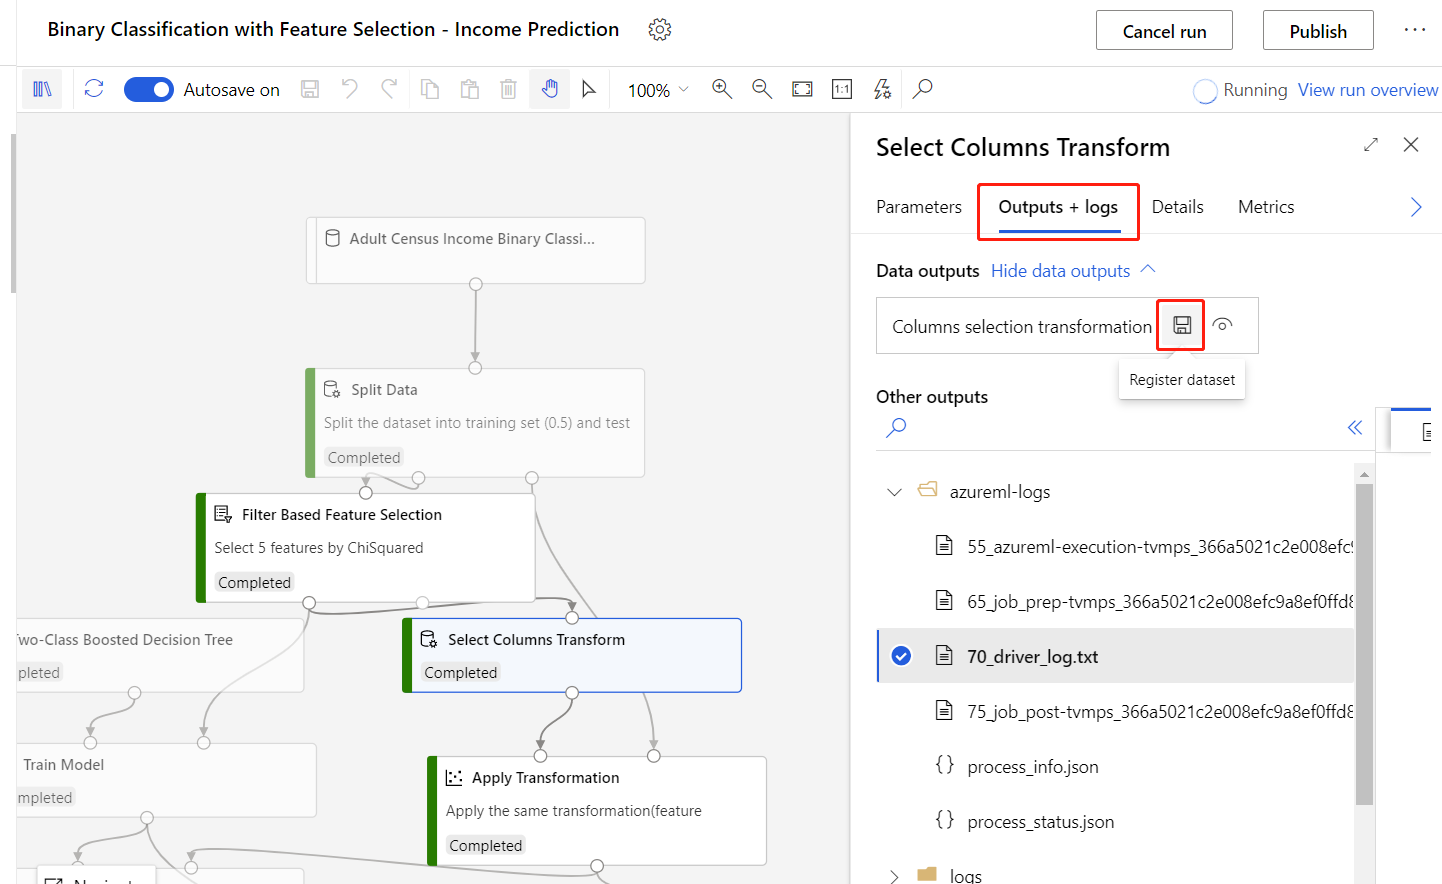The image size is (1442, 884).
Task: Collapse the azureml-logs folder
Action: (x=894, y=492)
